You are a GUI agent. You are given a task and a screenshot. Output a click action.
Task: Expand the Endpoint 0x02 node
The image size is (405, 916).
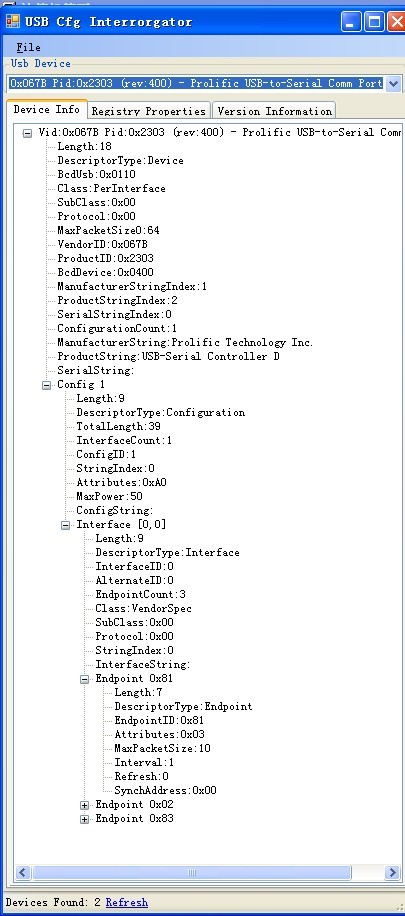coord(84,806)
